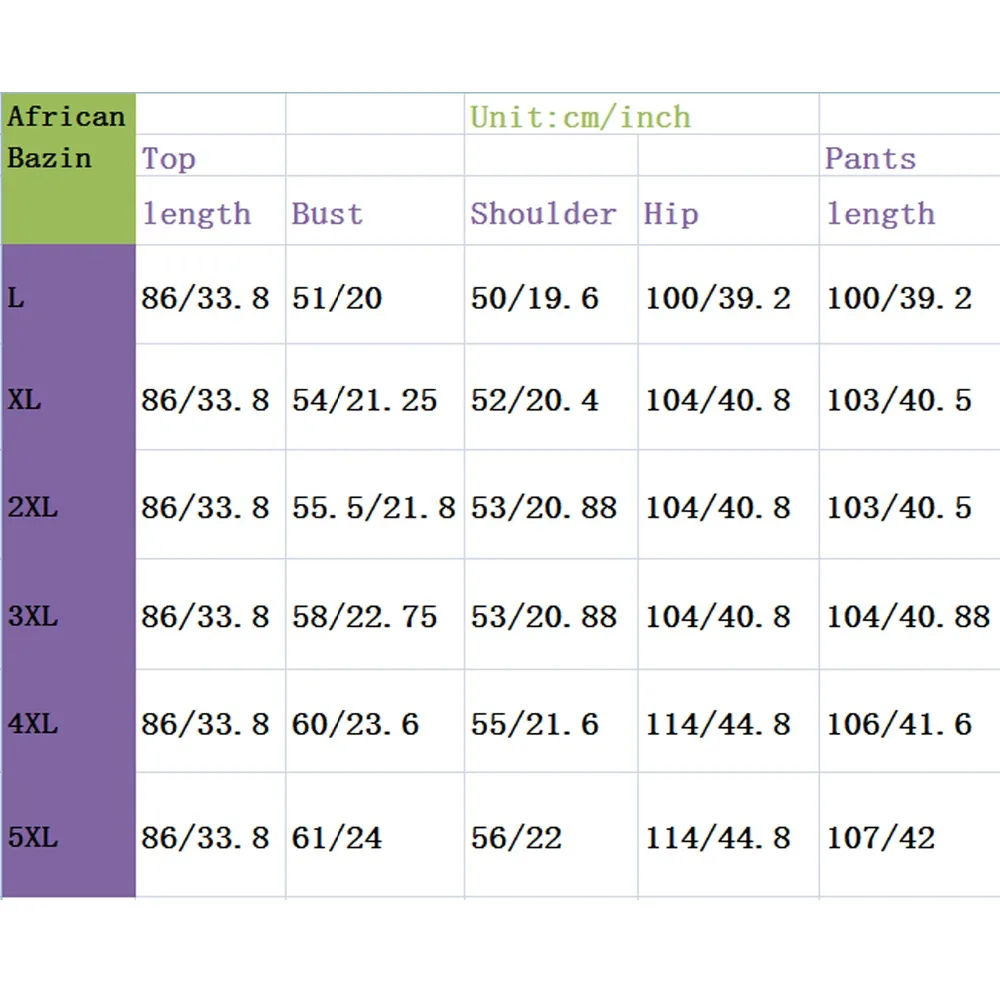Click the 3XL size row label
1000x1000 pixels.
click(x=33, y=616)
